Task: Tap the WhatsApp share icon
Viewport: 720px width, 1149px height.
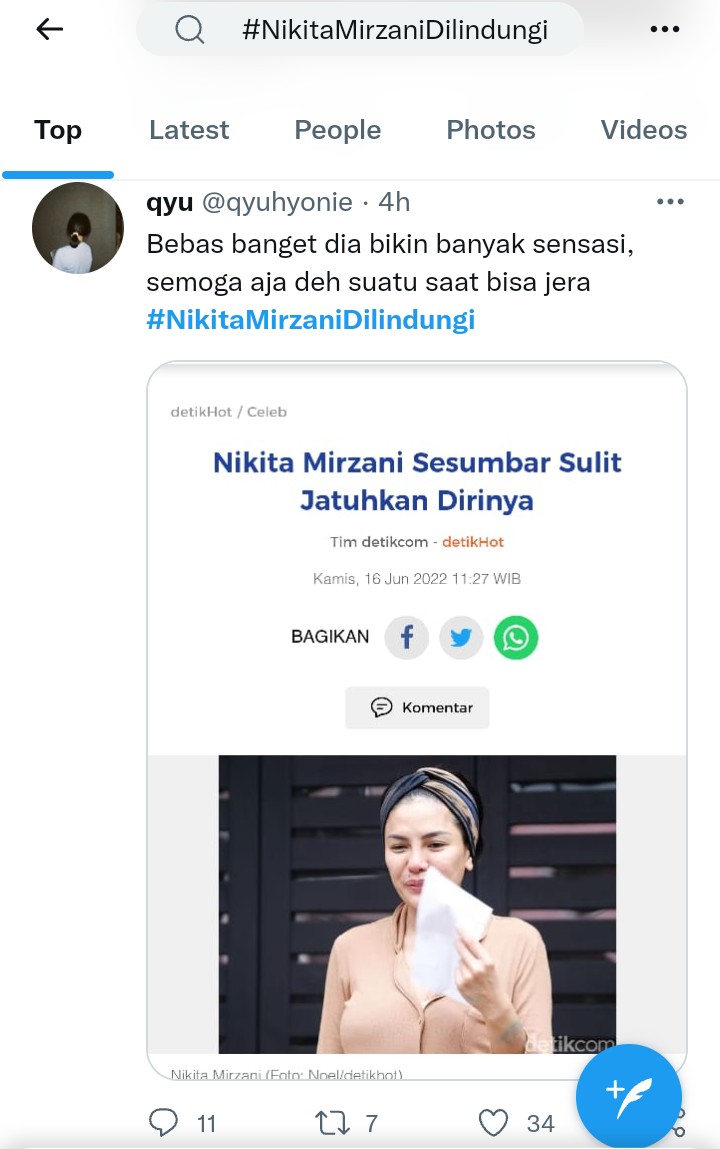Action: pos(516,637)
